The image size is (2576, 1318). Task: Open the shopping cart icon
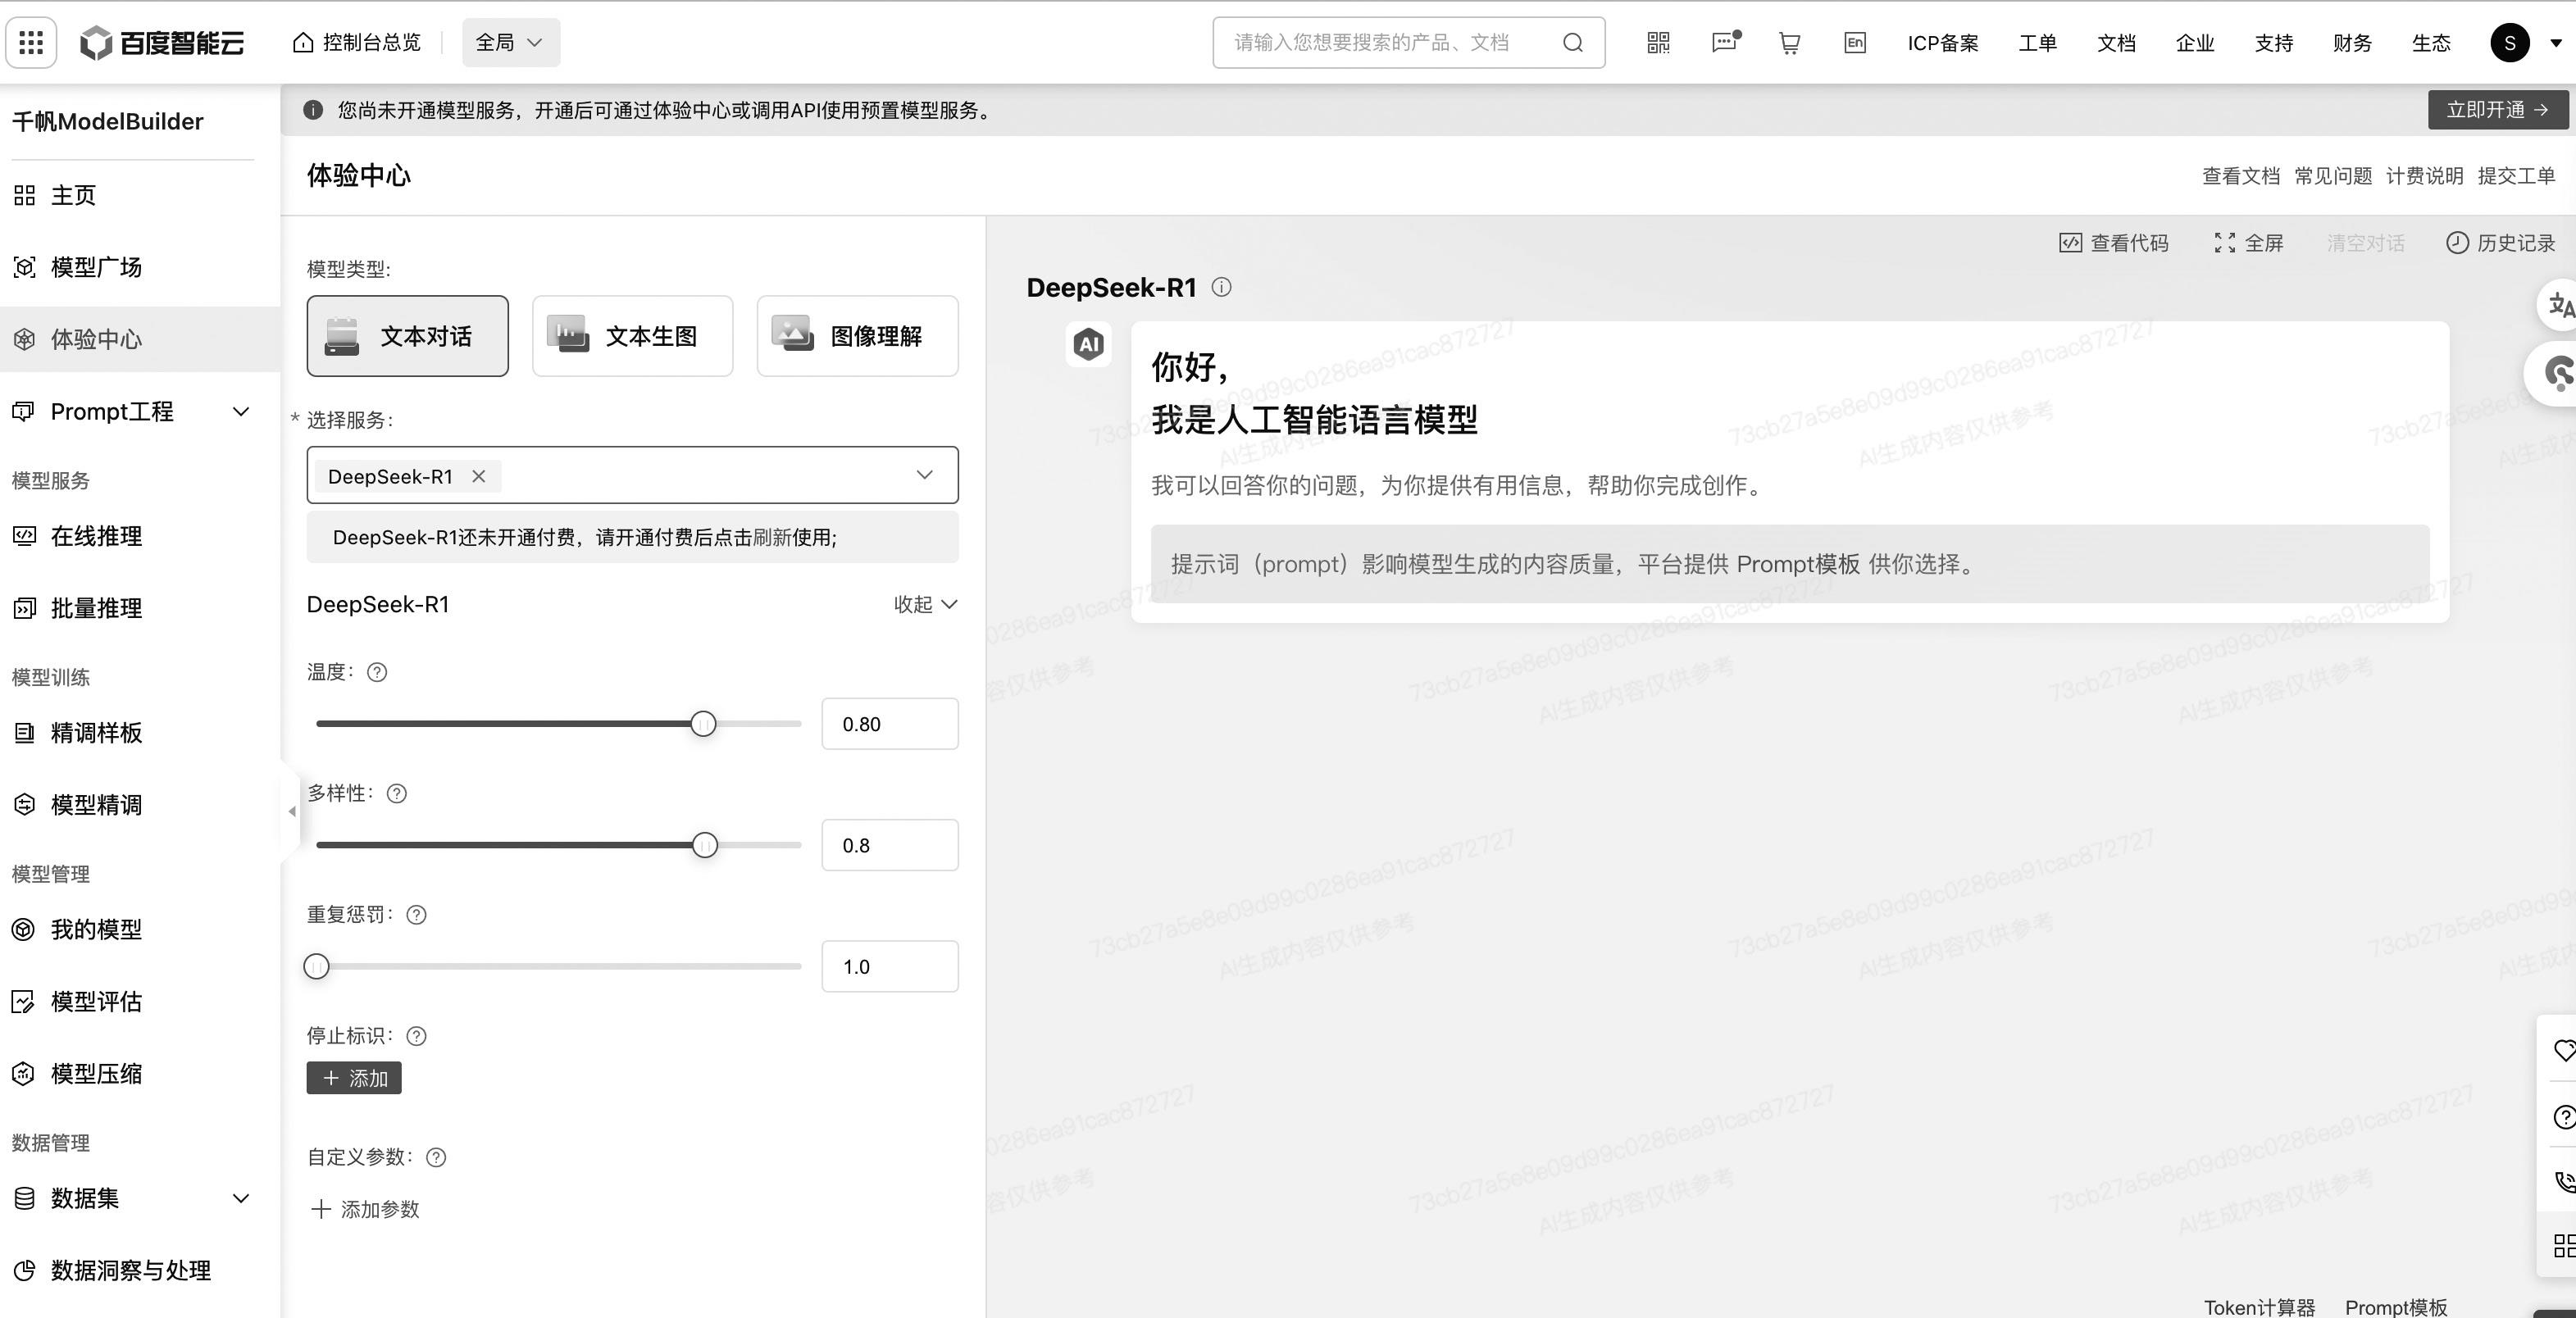(x=1790, y=42)
